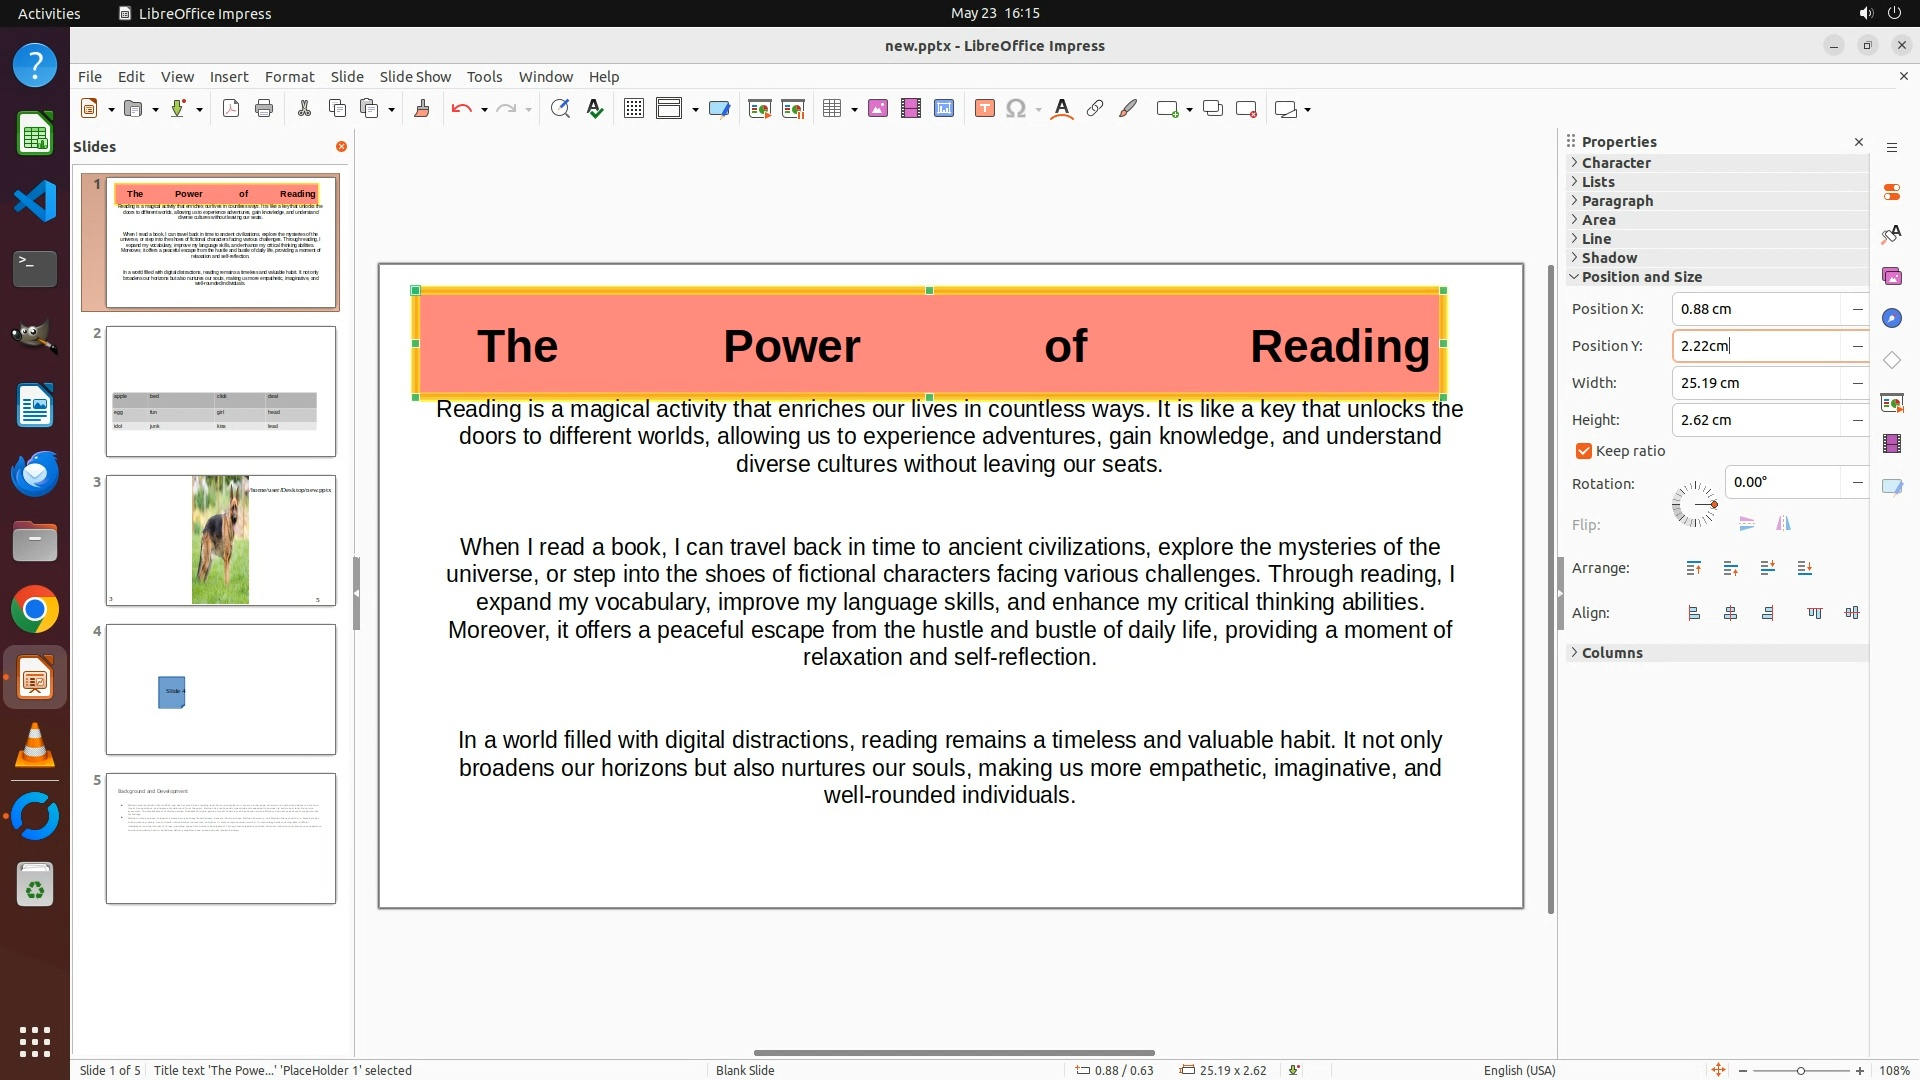Close the Slides panel
Viewport: 1920px width, 1080px height.
(x=341, y=147)
